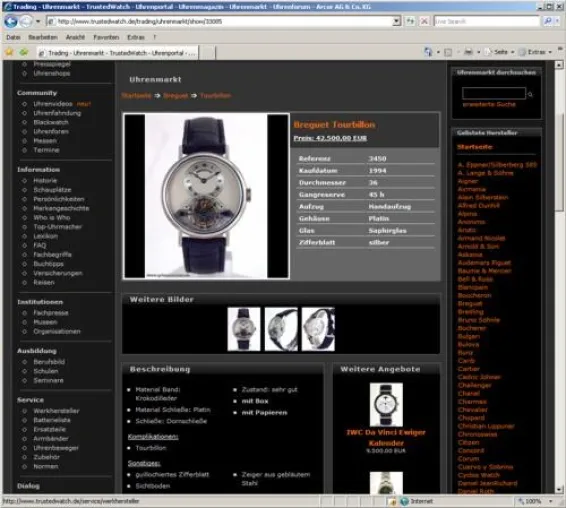Open the Seite dropdown menu
The image size is (566, 508).
[x=500, y=52]
